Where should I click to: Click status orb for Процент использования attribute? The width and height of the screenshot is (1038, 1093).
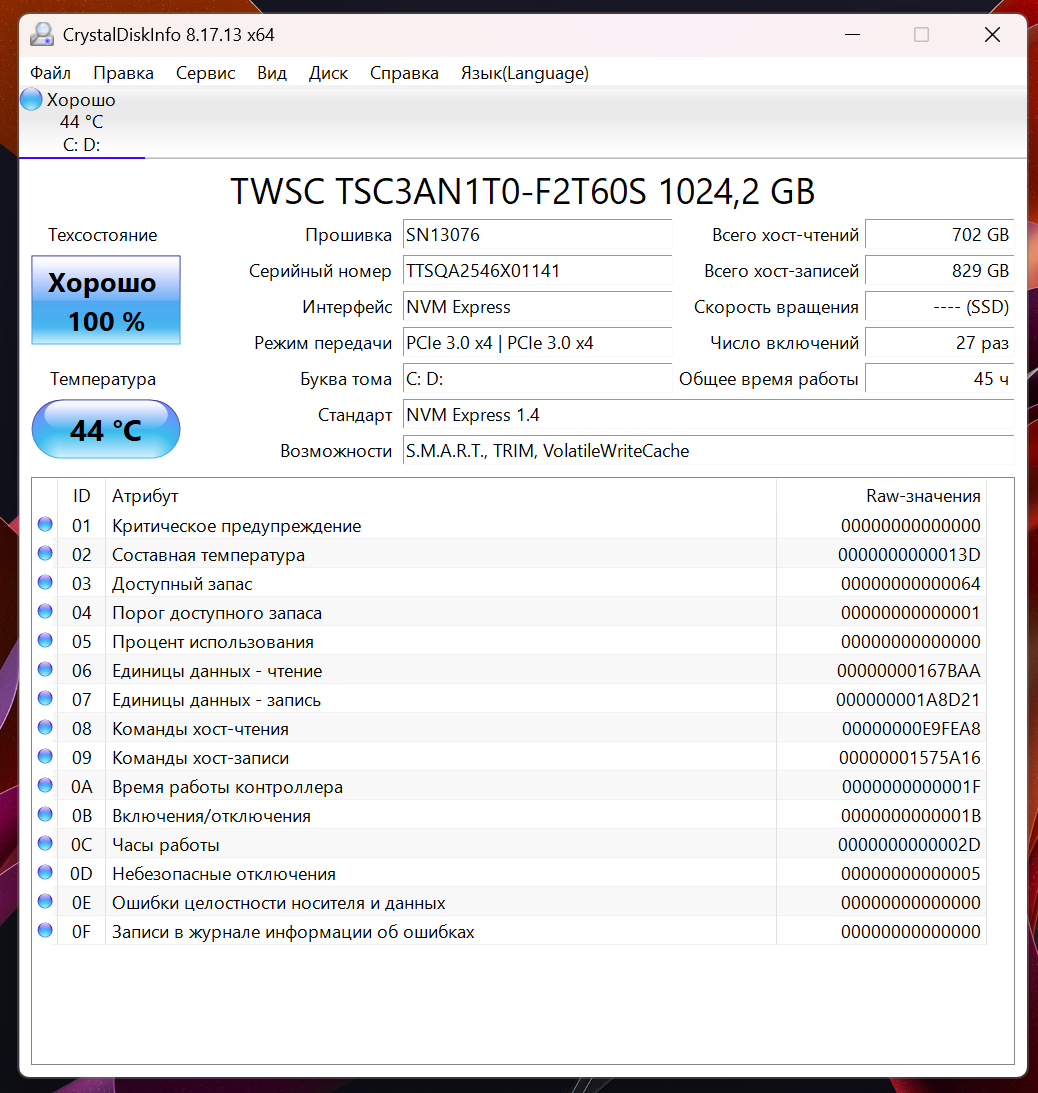(x=45, y=641)
